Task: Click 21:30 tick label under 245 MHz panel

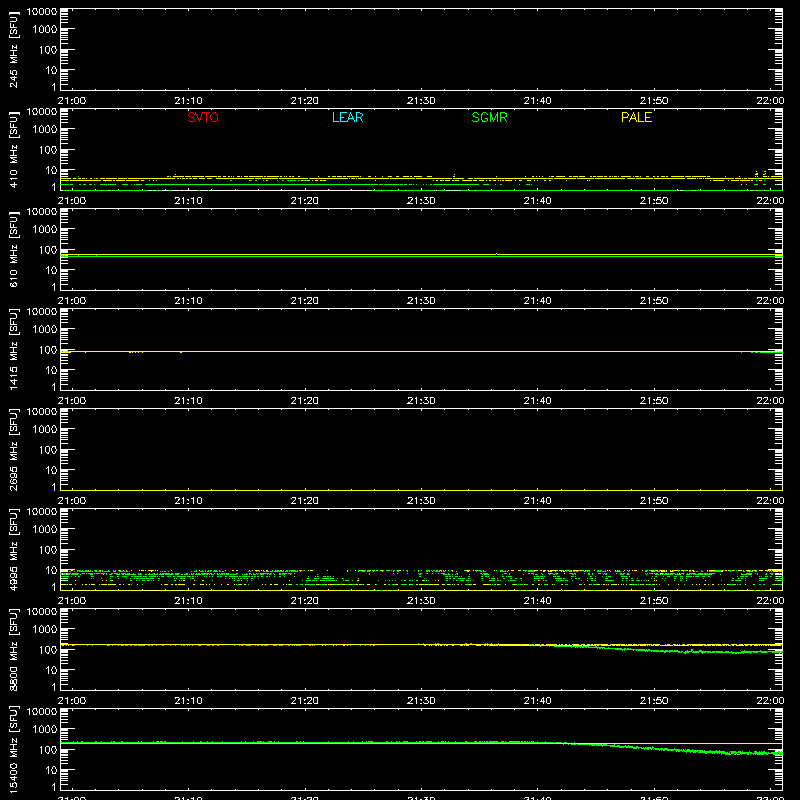Action: click(421, 101)
